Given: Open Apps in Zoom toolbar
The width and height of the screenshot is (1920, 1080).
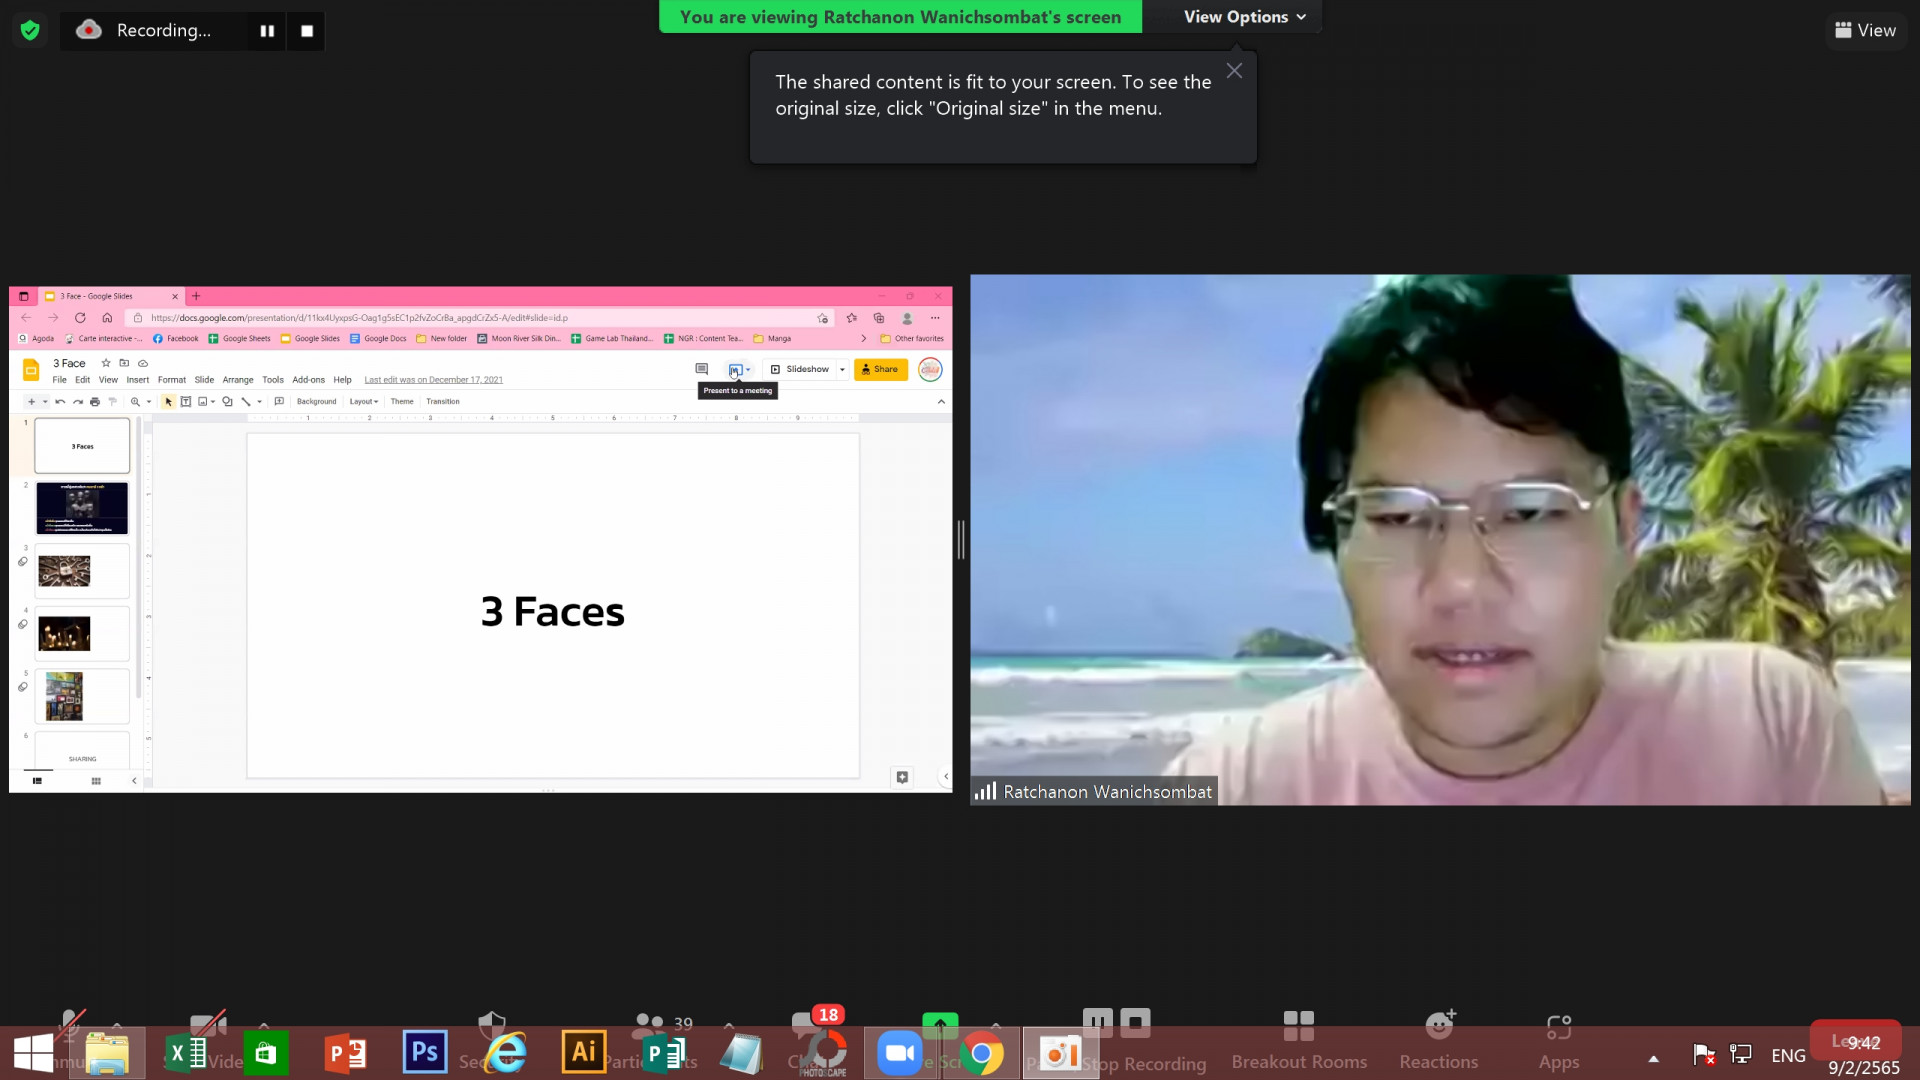Looking at the screenshot, I should click(x=1559, y=1041).
